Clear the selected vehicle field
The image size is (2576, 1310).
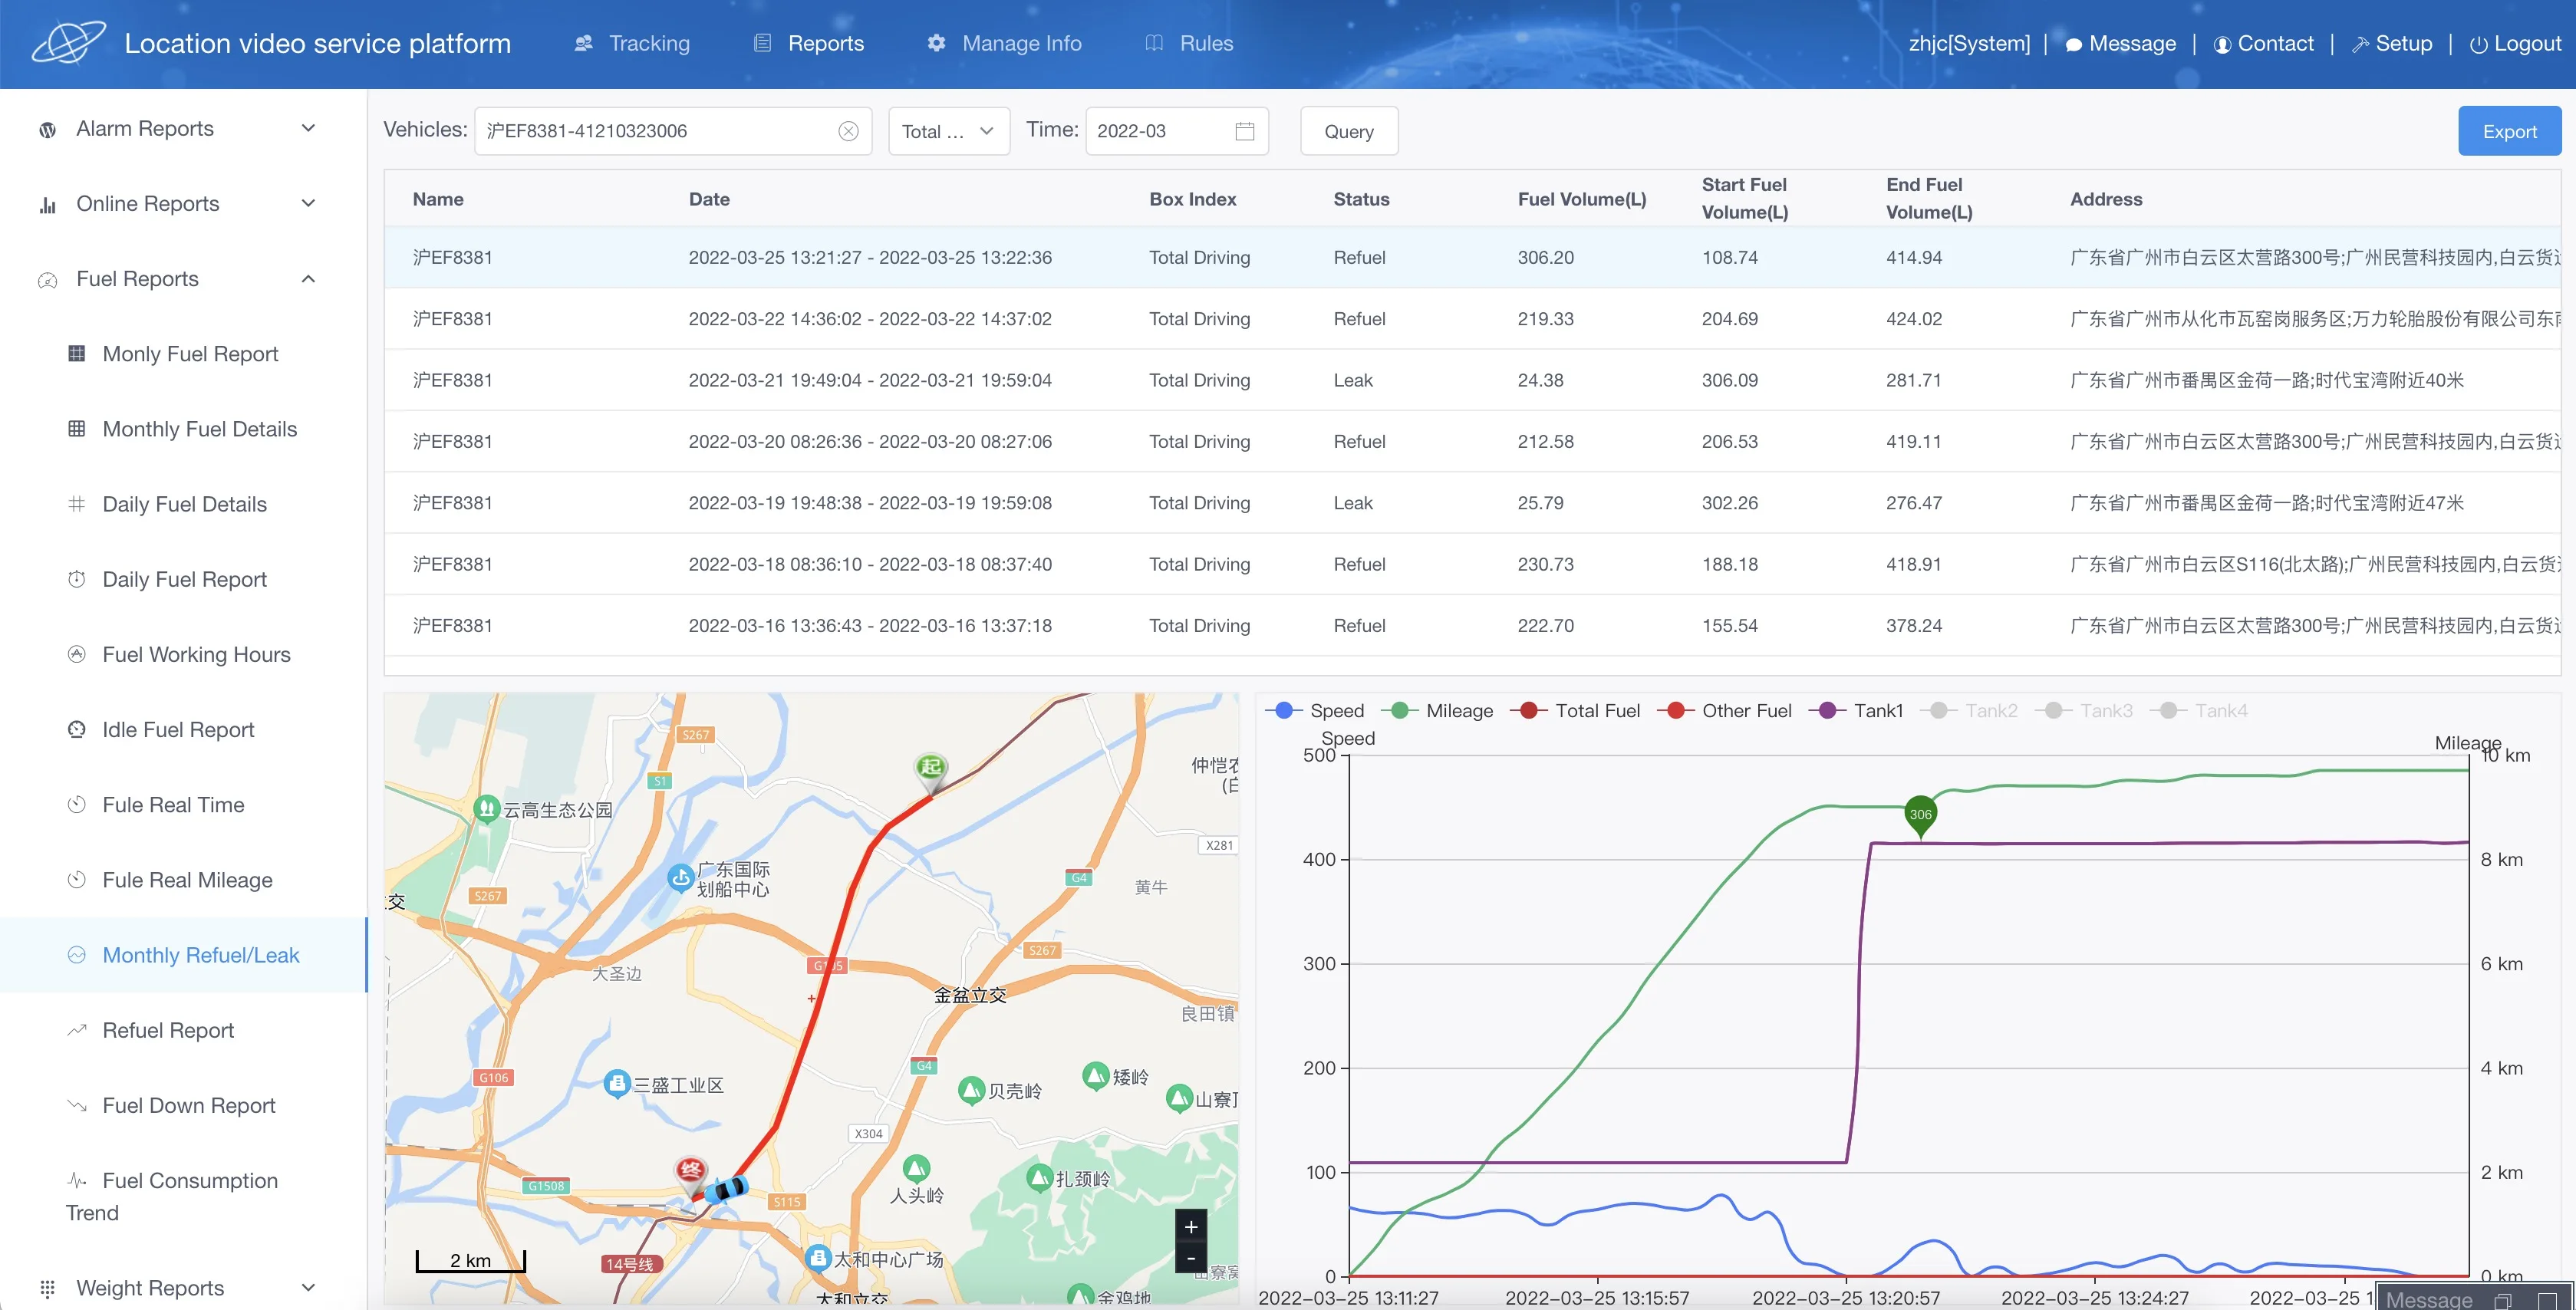[x=848, y=131]
